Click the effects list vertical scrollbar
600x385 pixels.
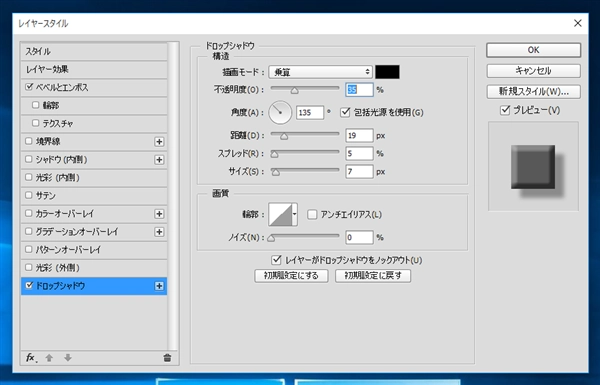tap(173, 196)
